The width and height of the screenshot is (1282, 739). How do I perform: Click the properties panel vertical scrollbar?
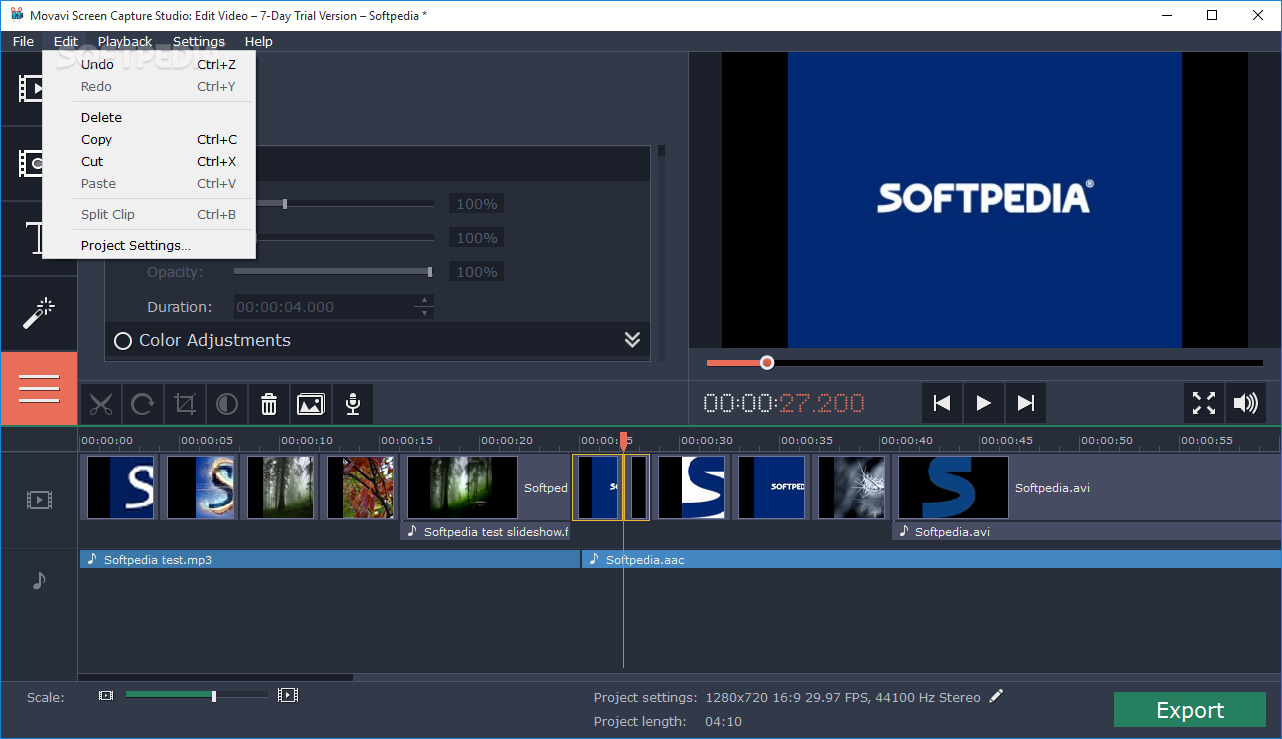(661, 151)
